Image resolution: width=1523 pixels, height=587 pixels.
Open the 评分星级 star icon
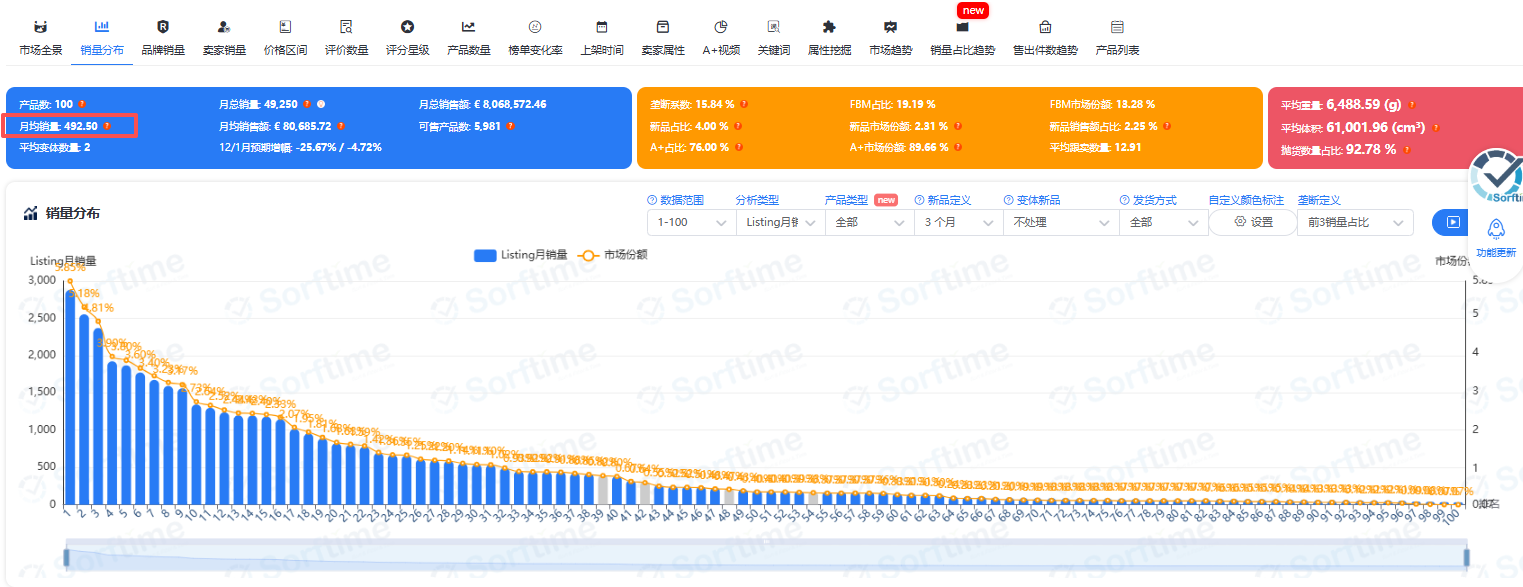pos(407,27)
